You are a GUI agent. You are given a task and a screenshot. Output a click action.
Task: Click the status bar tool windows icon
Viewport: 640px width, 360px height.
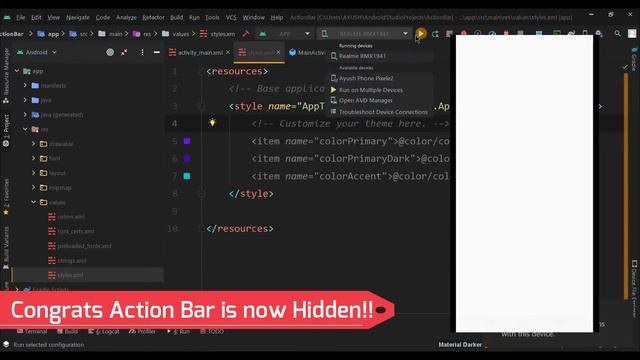click(x=6, y=344)
